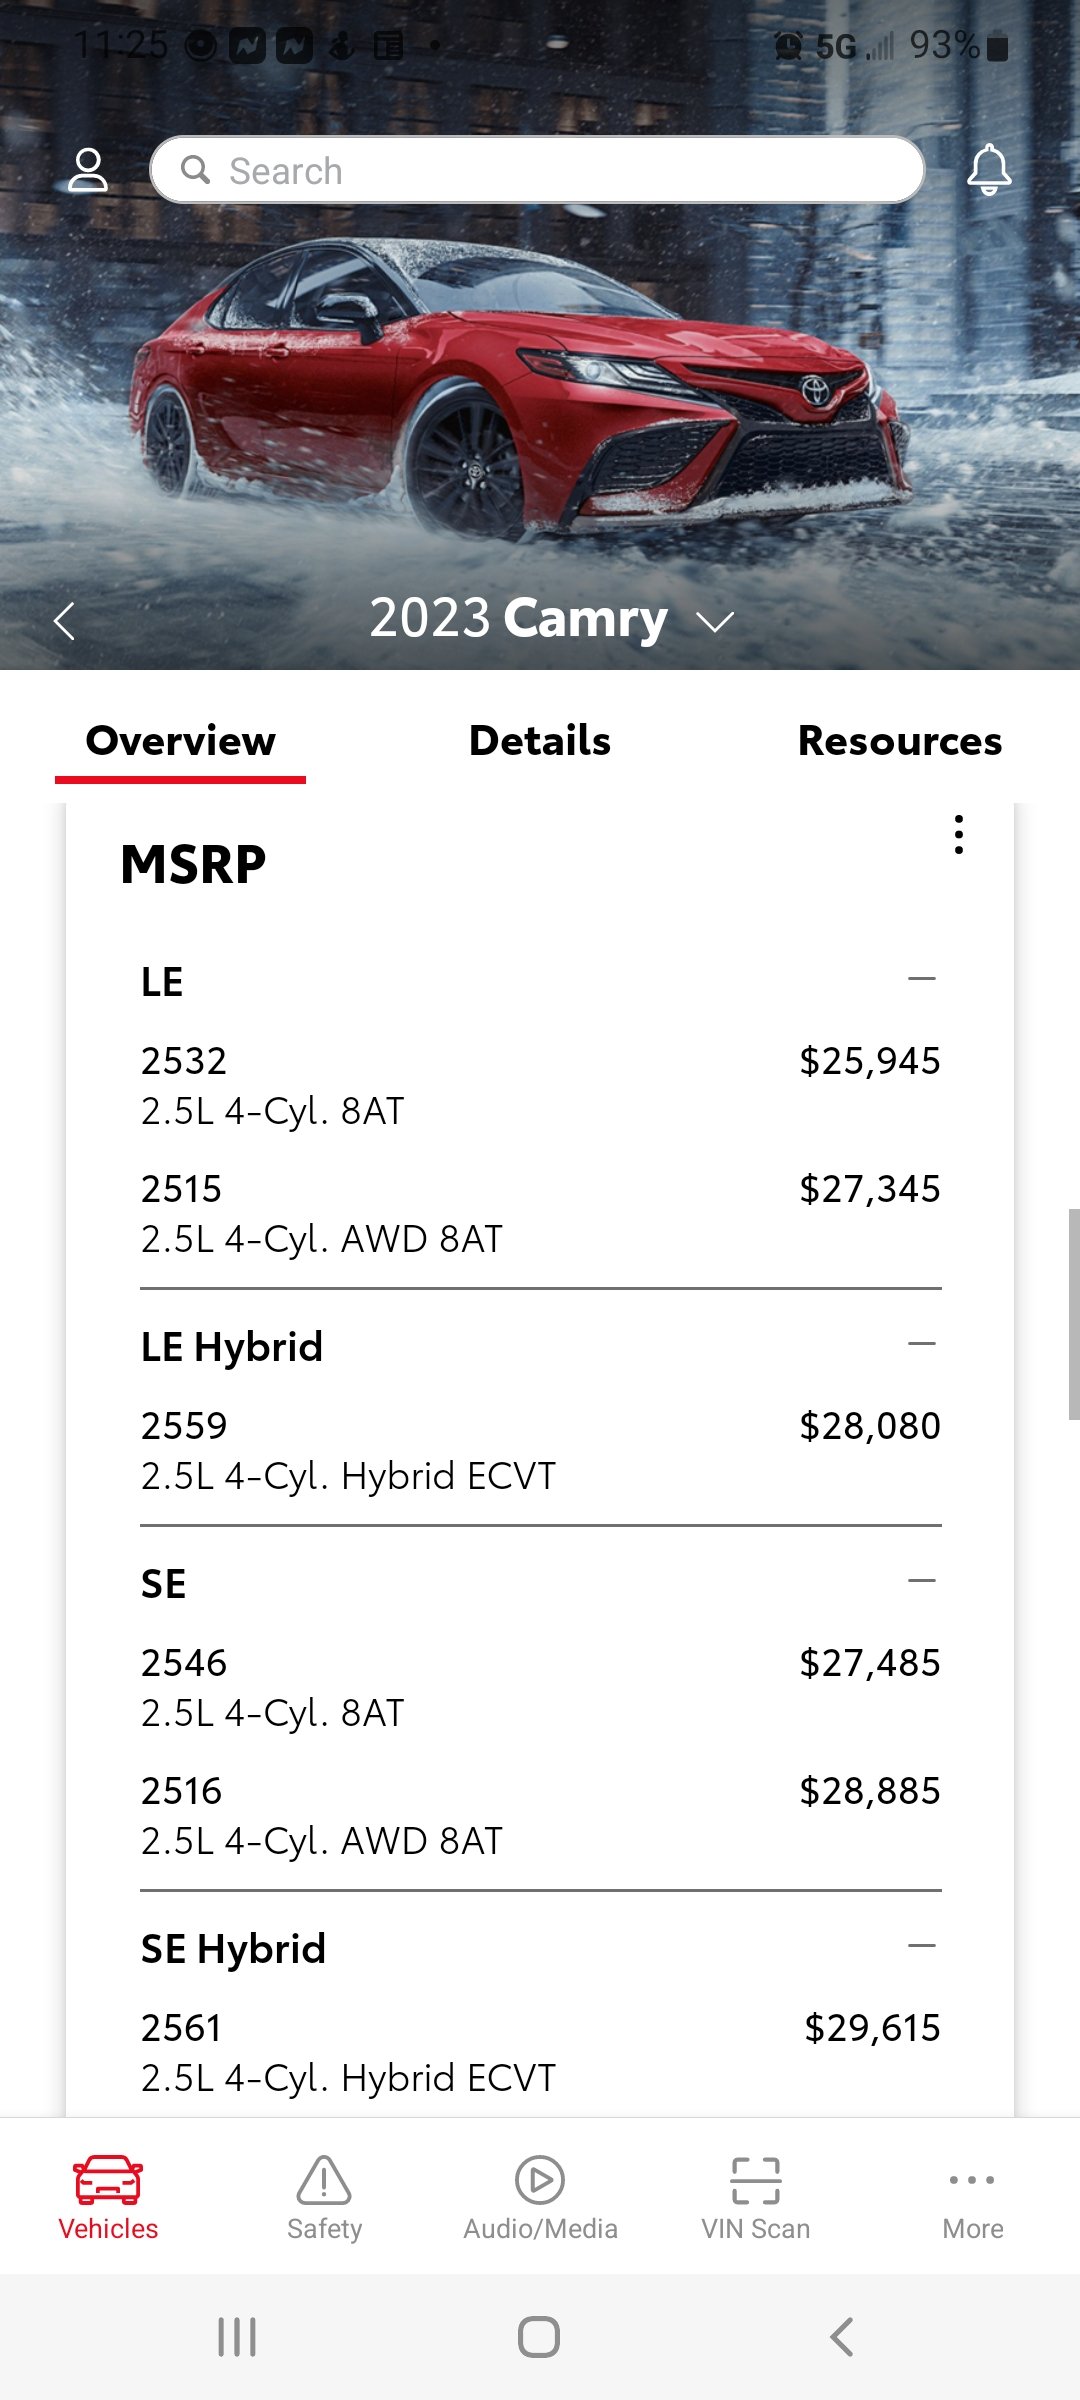Tap the 5G signal status icon
1080x2400 pixels.
[853, 46]
